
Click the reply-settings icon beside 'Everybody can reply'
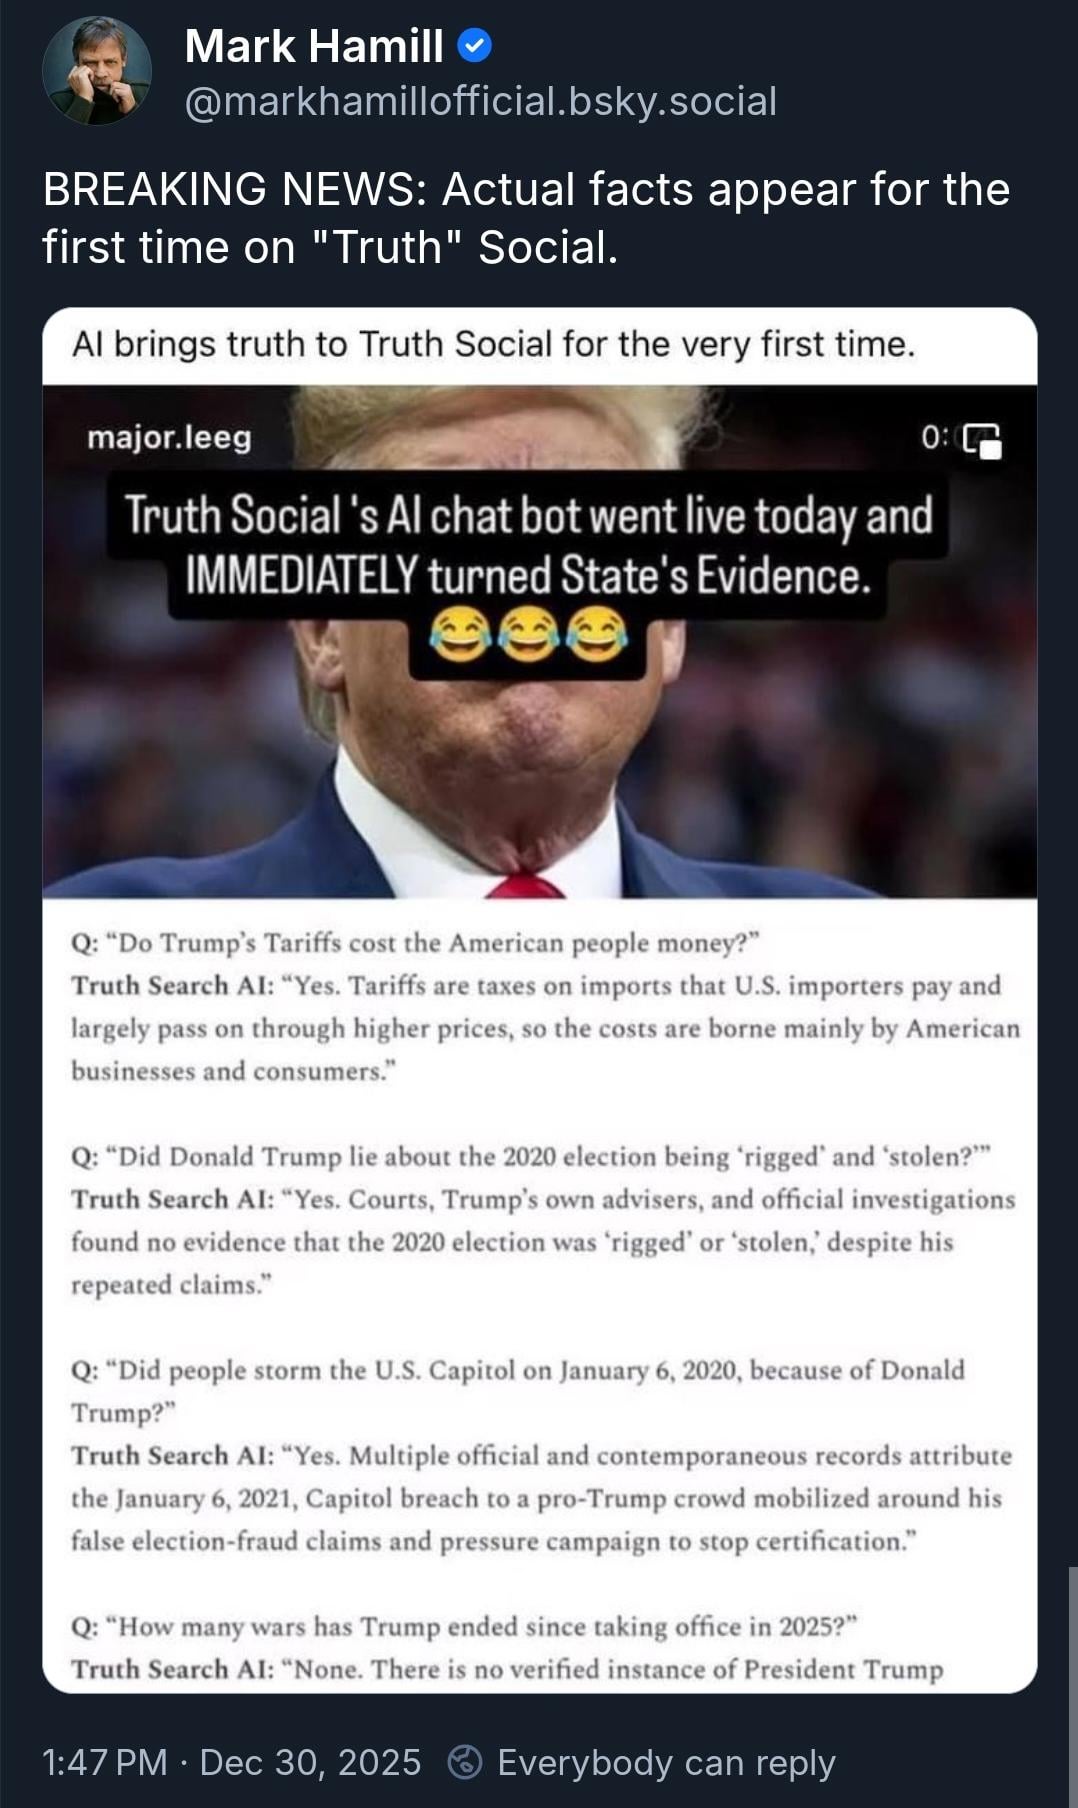[x=465, y=1762]
